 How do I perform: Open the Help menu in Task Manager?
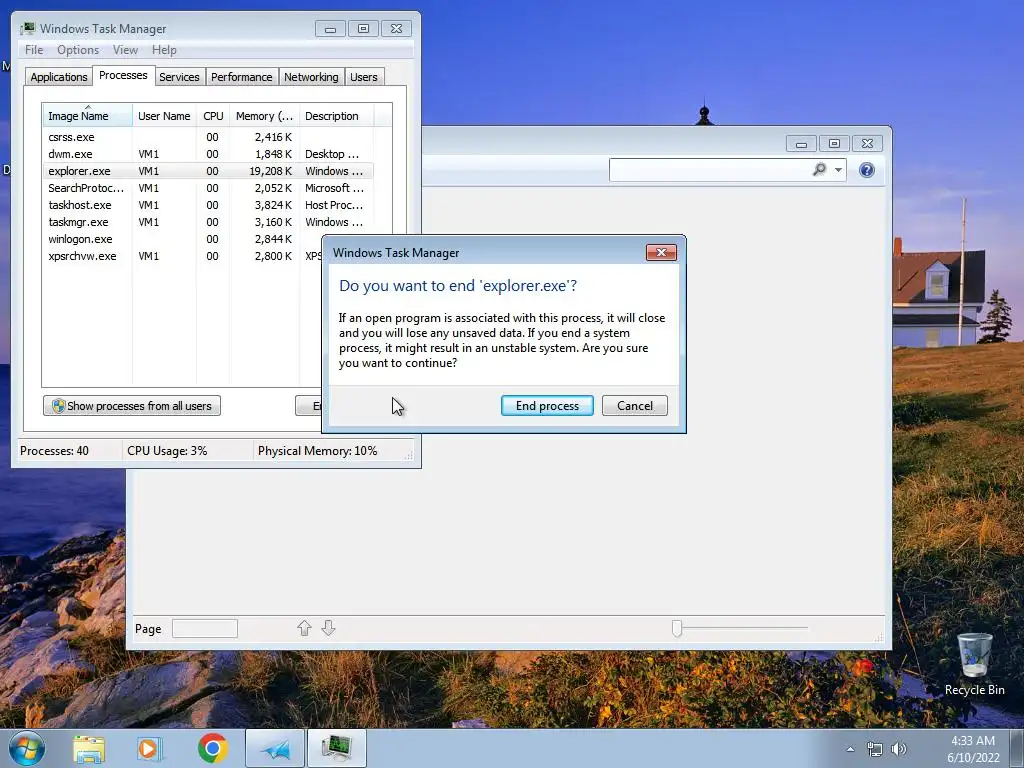click(164, 50)
